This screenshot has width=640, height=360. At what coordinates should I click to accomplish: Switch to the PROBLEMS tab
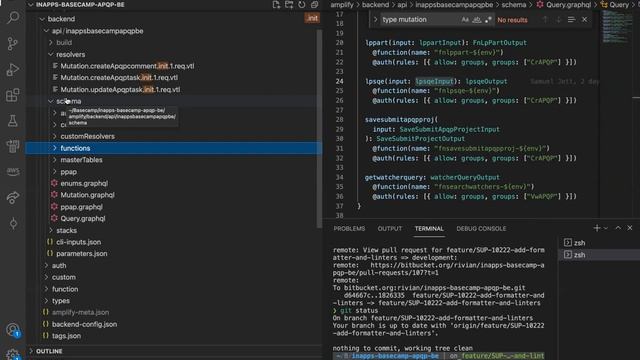(x=349, y=229)
